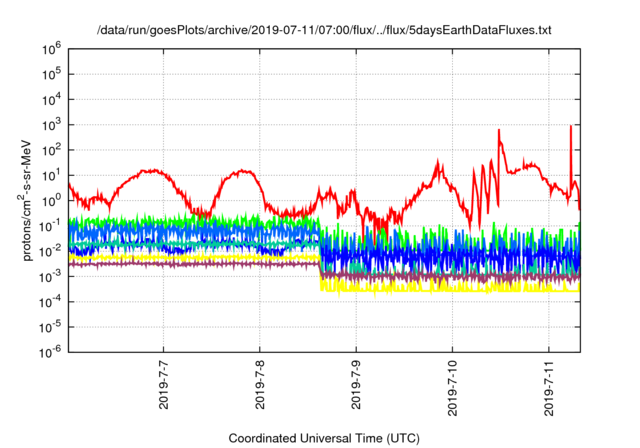The width and height of the screenshot is (640, 448).
Task: Click the 10^-4 y-axis label
Action: (50, 302)
